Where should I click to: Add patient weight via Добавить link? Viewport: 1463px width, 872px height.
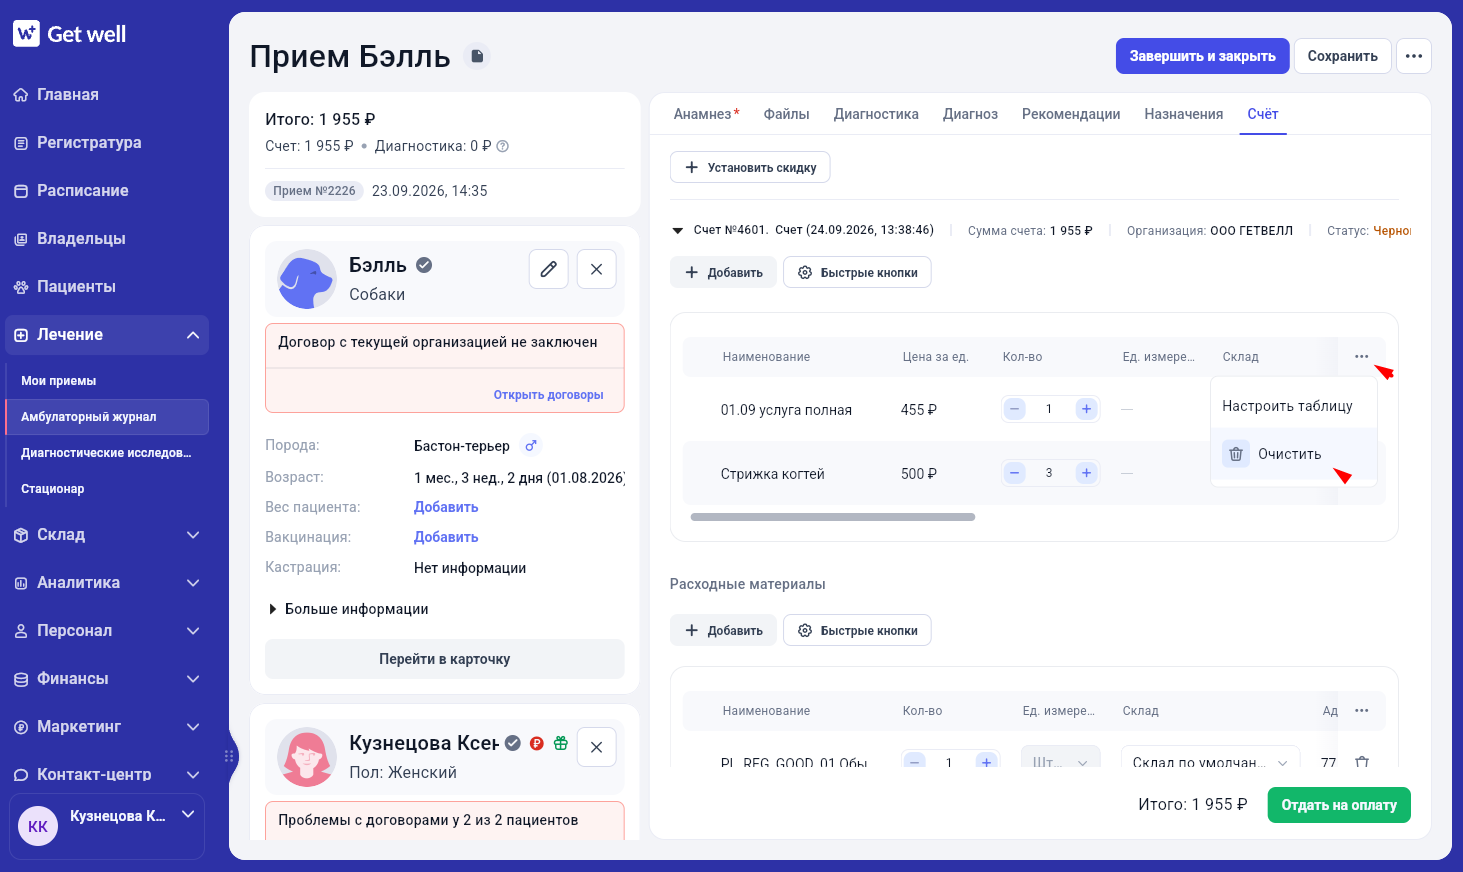coord(446,507)
